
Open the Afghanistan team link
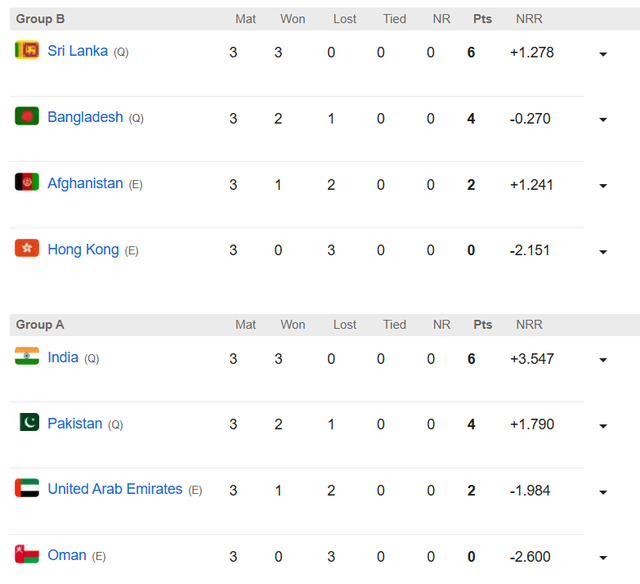(85, 183)
